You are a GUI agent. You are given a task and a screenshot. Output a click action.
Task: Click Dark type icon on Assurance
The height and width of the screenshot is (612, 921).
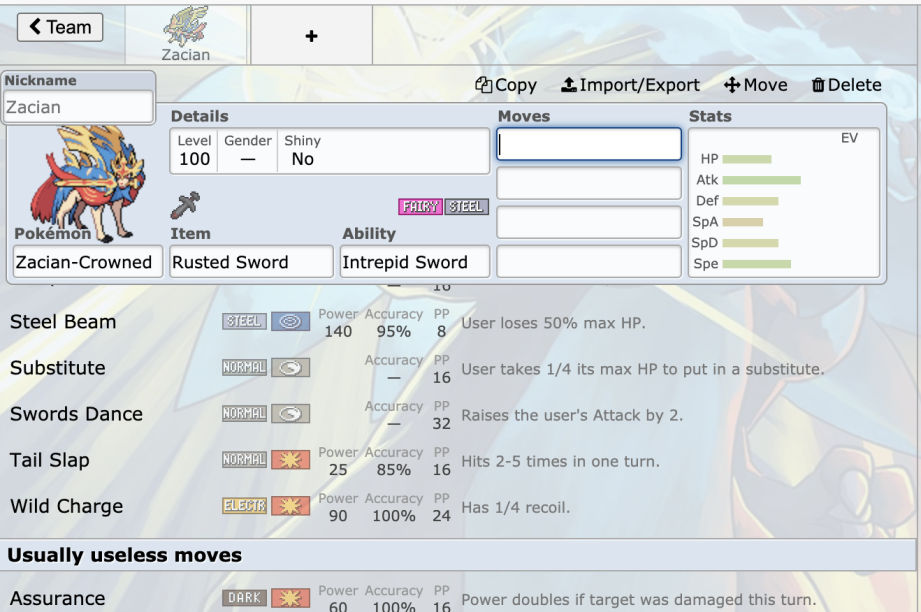click(244, 598)
